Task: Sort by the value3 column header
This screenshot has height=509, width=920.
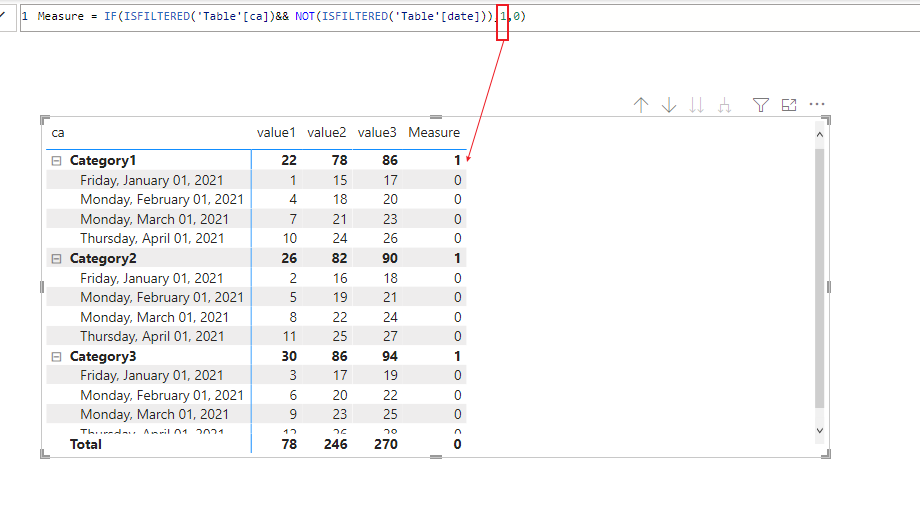Action: click(x=377, y=133)
